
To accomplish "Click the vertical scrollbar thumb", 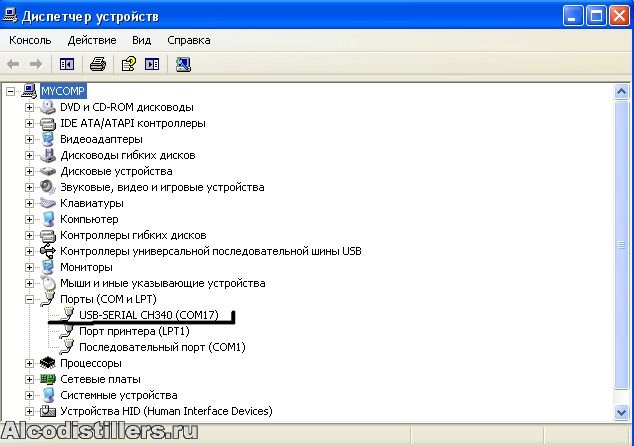I will (621, 245).
